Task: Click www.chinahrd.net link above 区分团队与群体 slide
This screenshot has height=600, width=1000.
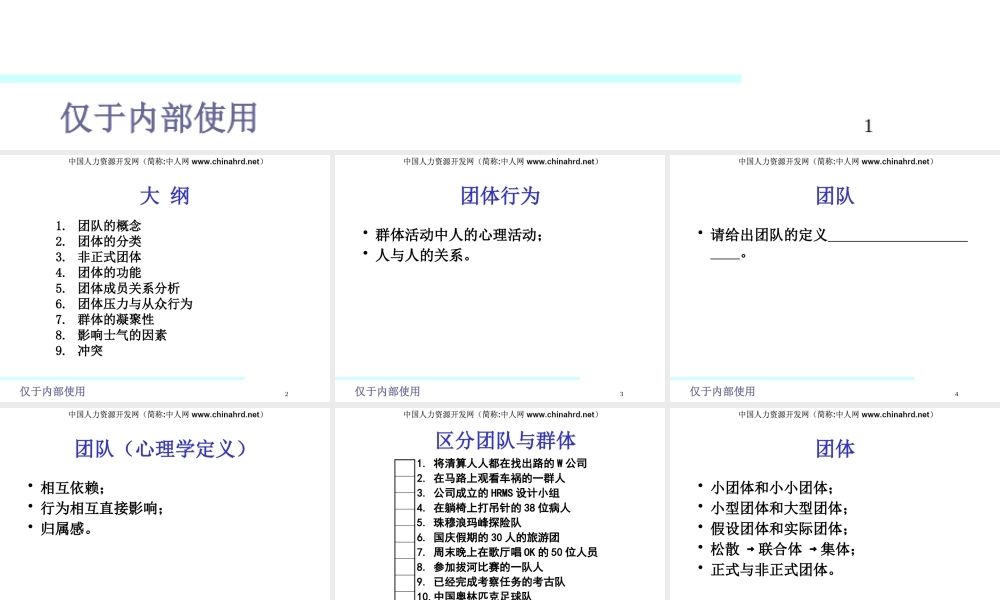Action: pyautogui.click(x=560, y=414)
